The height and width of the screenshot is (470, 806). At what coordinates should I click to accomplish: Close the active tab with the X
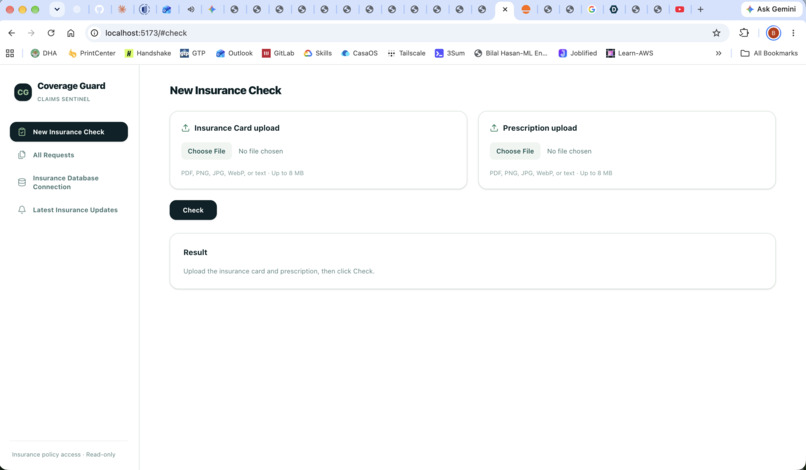pyautogui.click(x=505, y=9)
